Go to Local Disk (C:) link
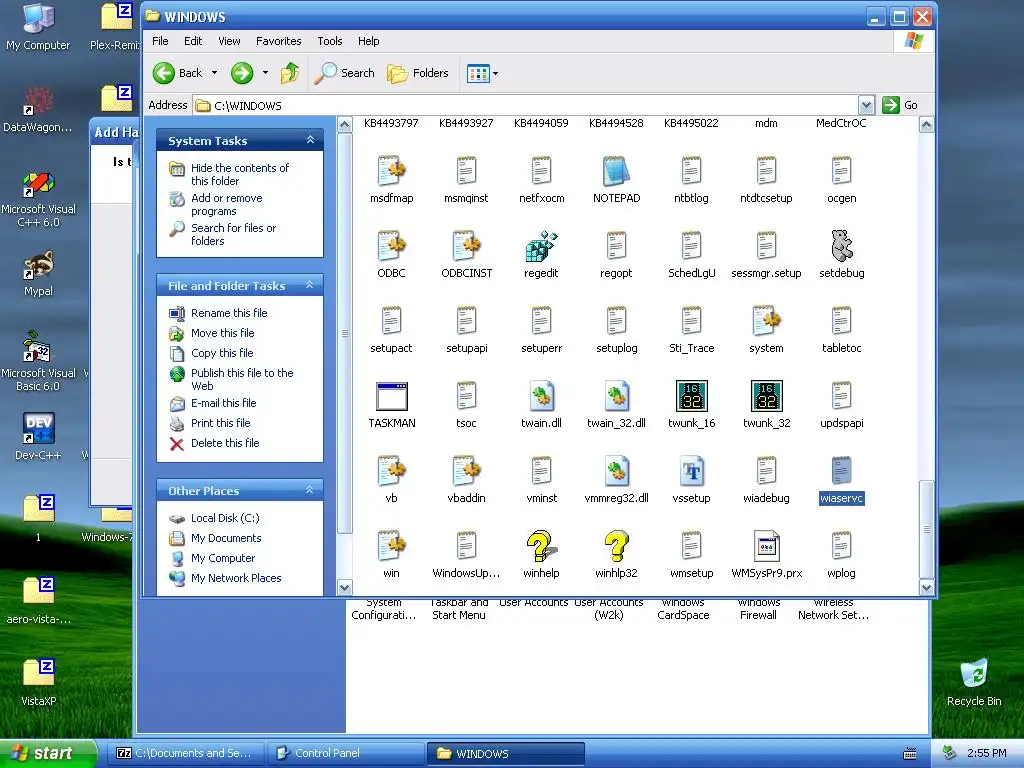Image resolution: width=1024 pixels, height=768 pixels. [x=225, y=518]
